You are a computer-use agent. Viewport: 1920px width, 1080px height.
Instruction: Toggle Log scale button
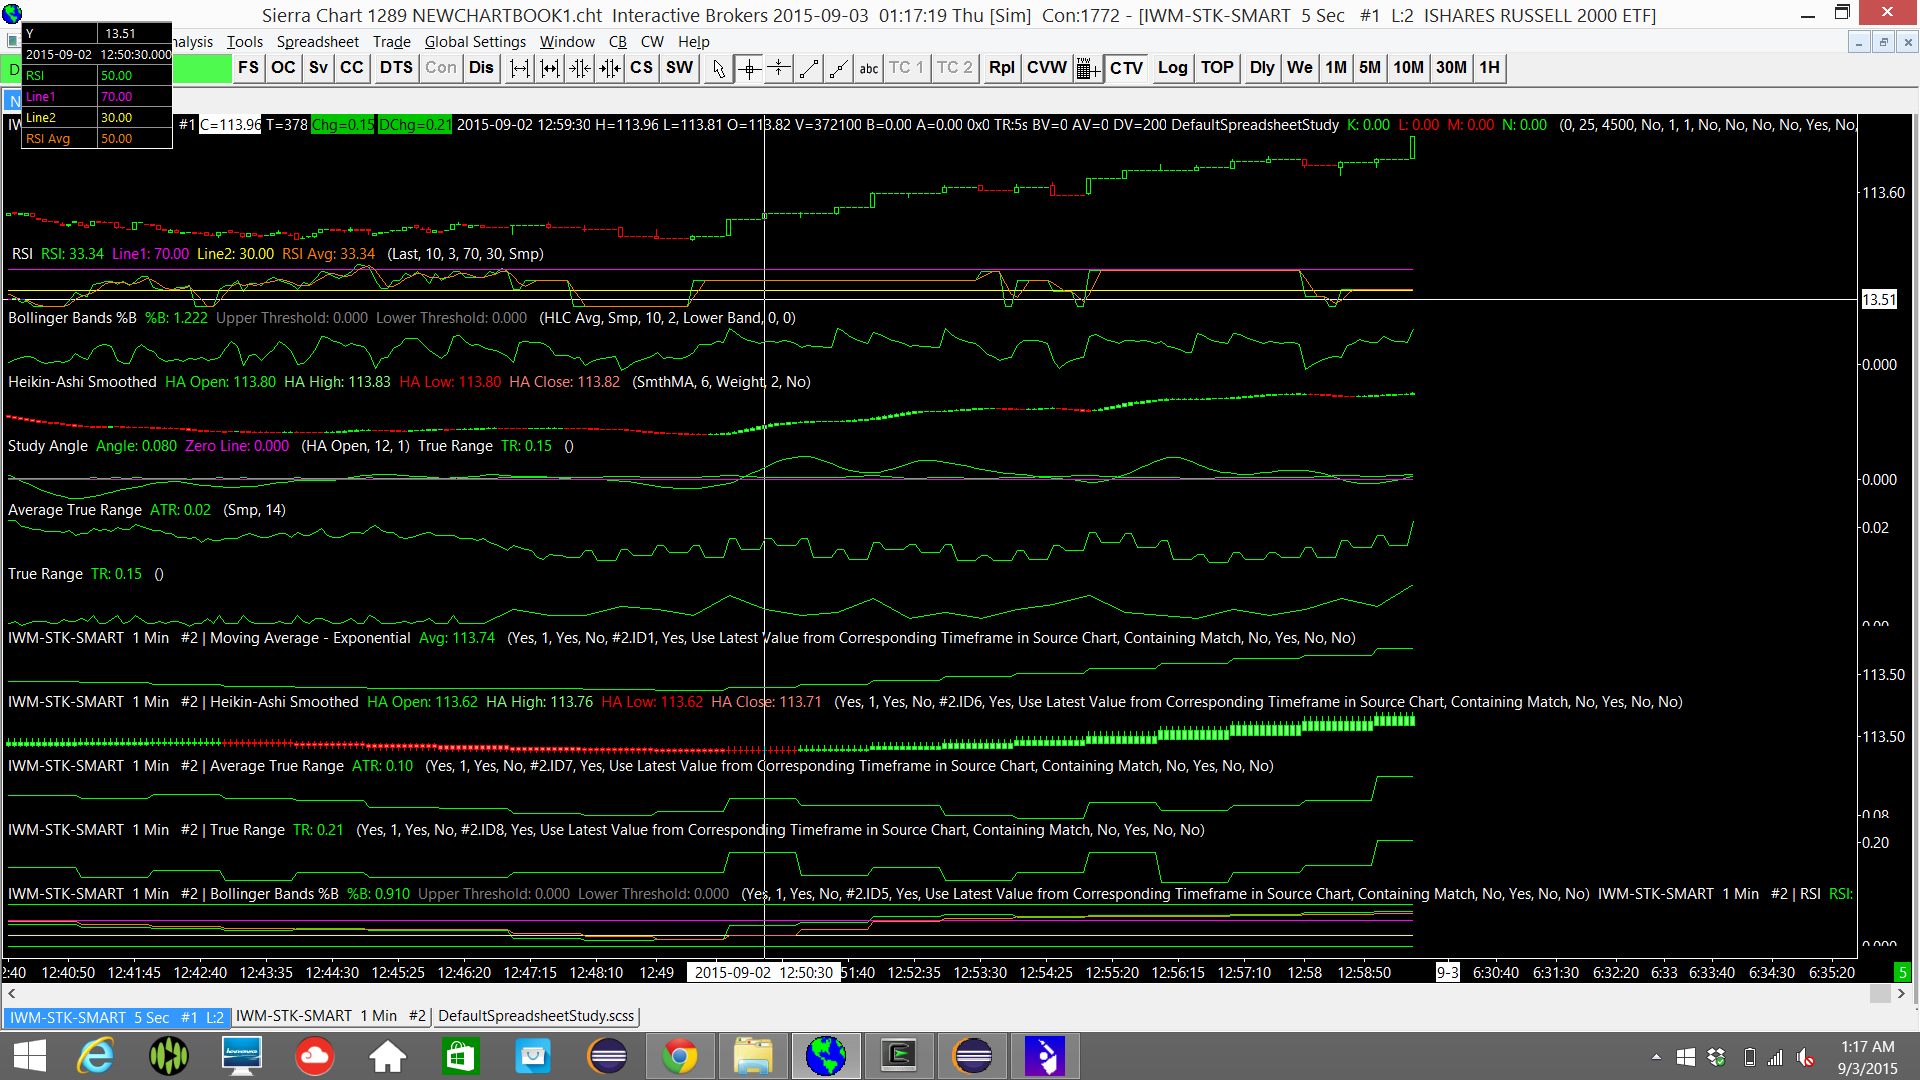point(1172,68)
